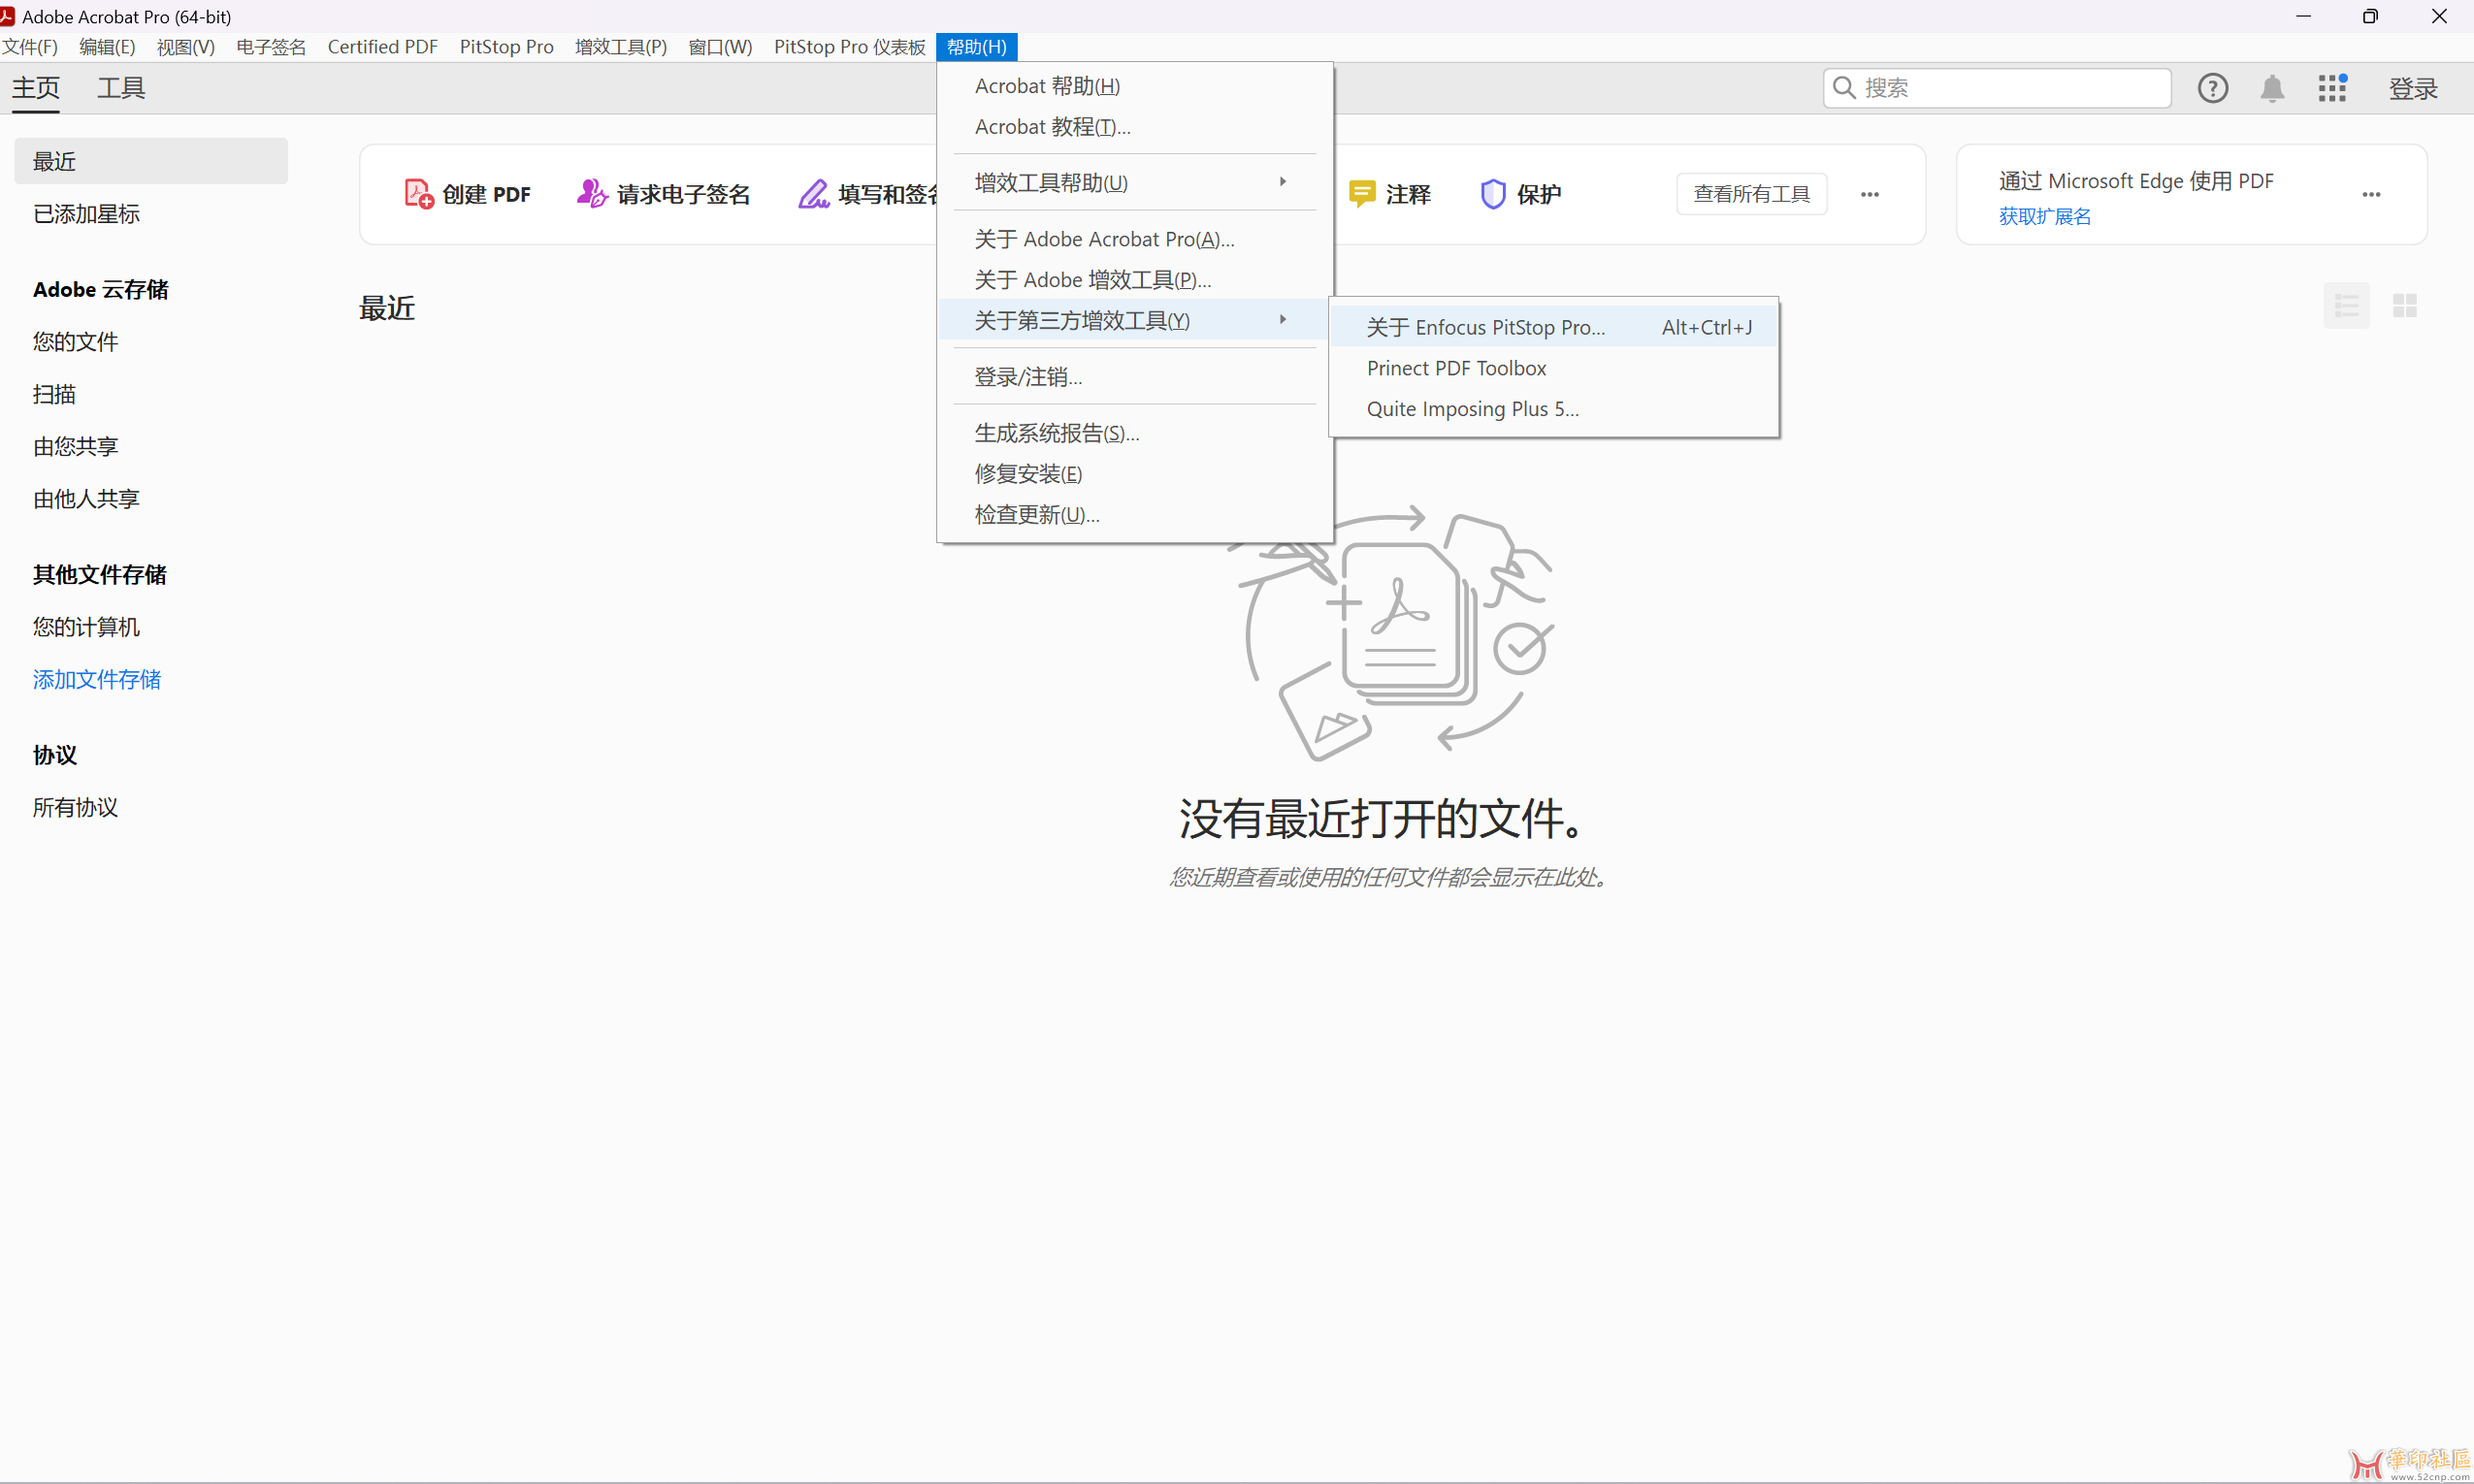This screenshot has height=1484, width=2474.
Task: Select 关于 Adobe Acrobat Pro(A)... entry
Action: pyautogui.click(x=1135, y=239)
